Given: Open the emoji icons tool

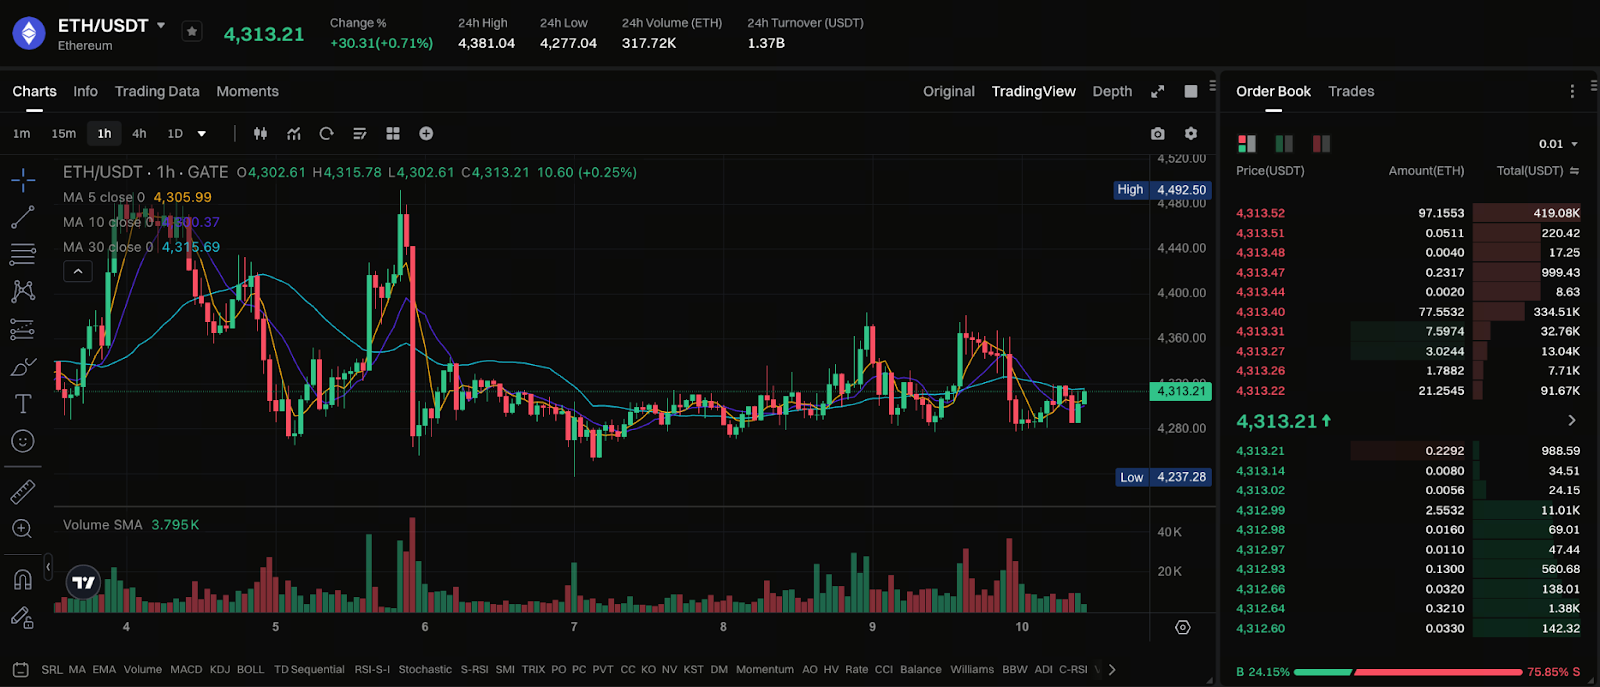Looking at the screenshot, I should pyautogui.click(x=23, y=441).
